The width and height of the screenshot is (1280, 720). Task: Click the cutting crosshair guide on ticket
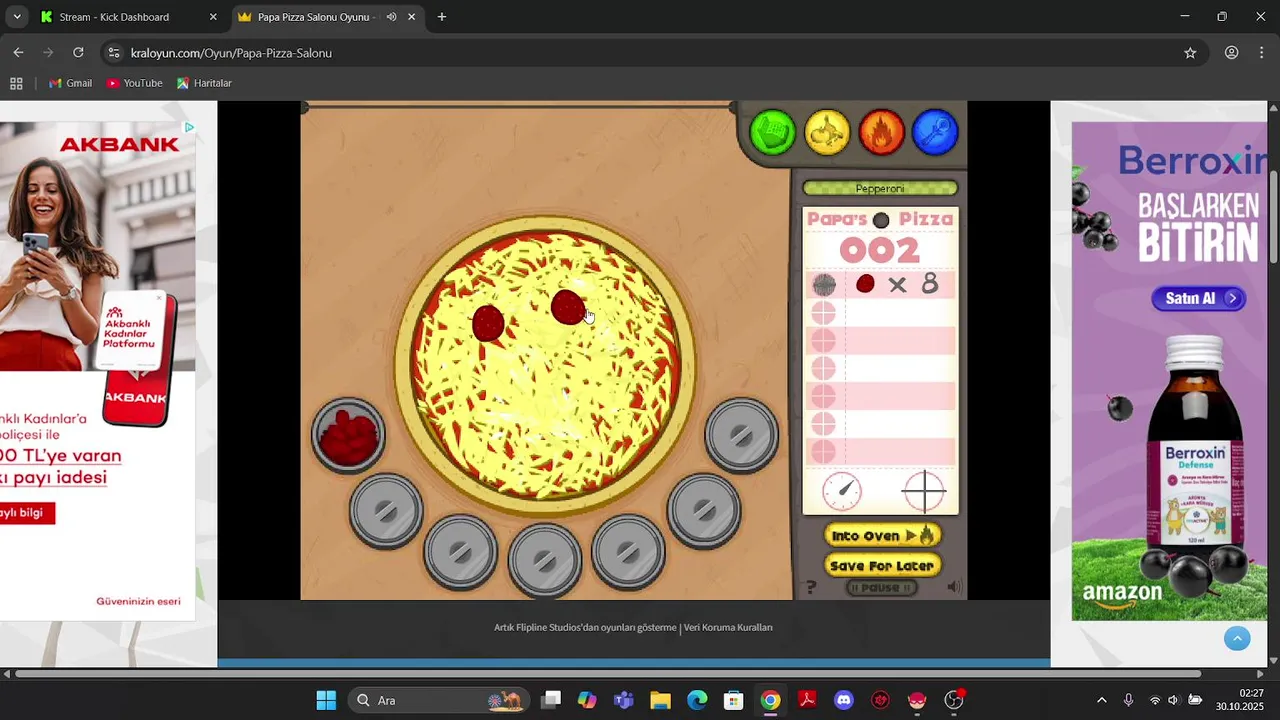pos(923,491)
